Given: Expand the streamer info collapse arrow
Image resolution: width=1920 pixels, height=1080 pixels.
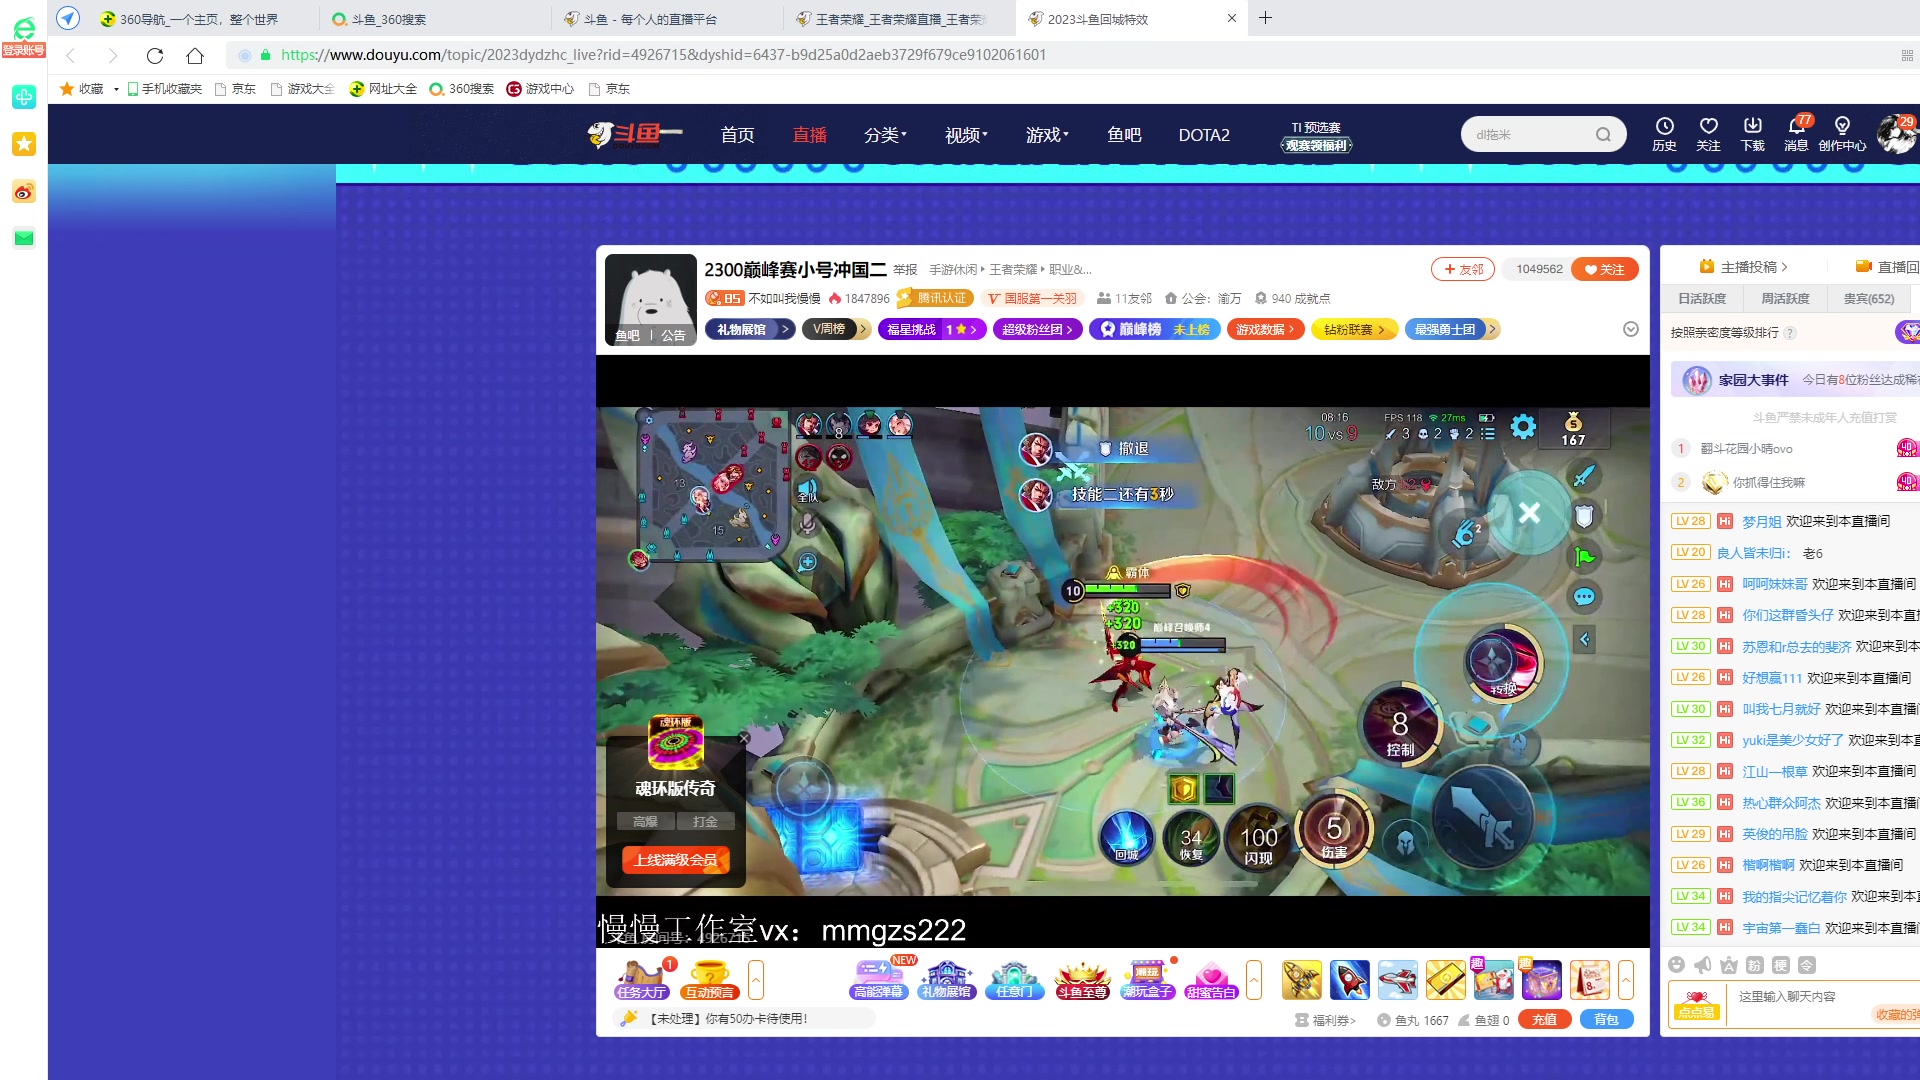Looking at the screenshot, I should [1631, 329].
